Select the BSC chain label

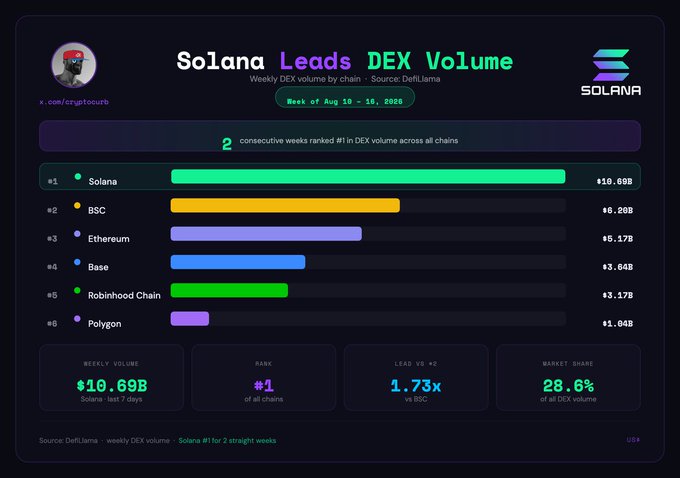point(97,210)
